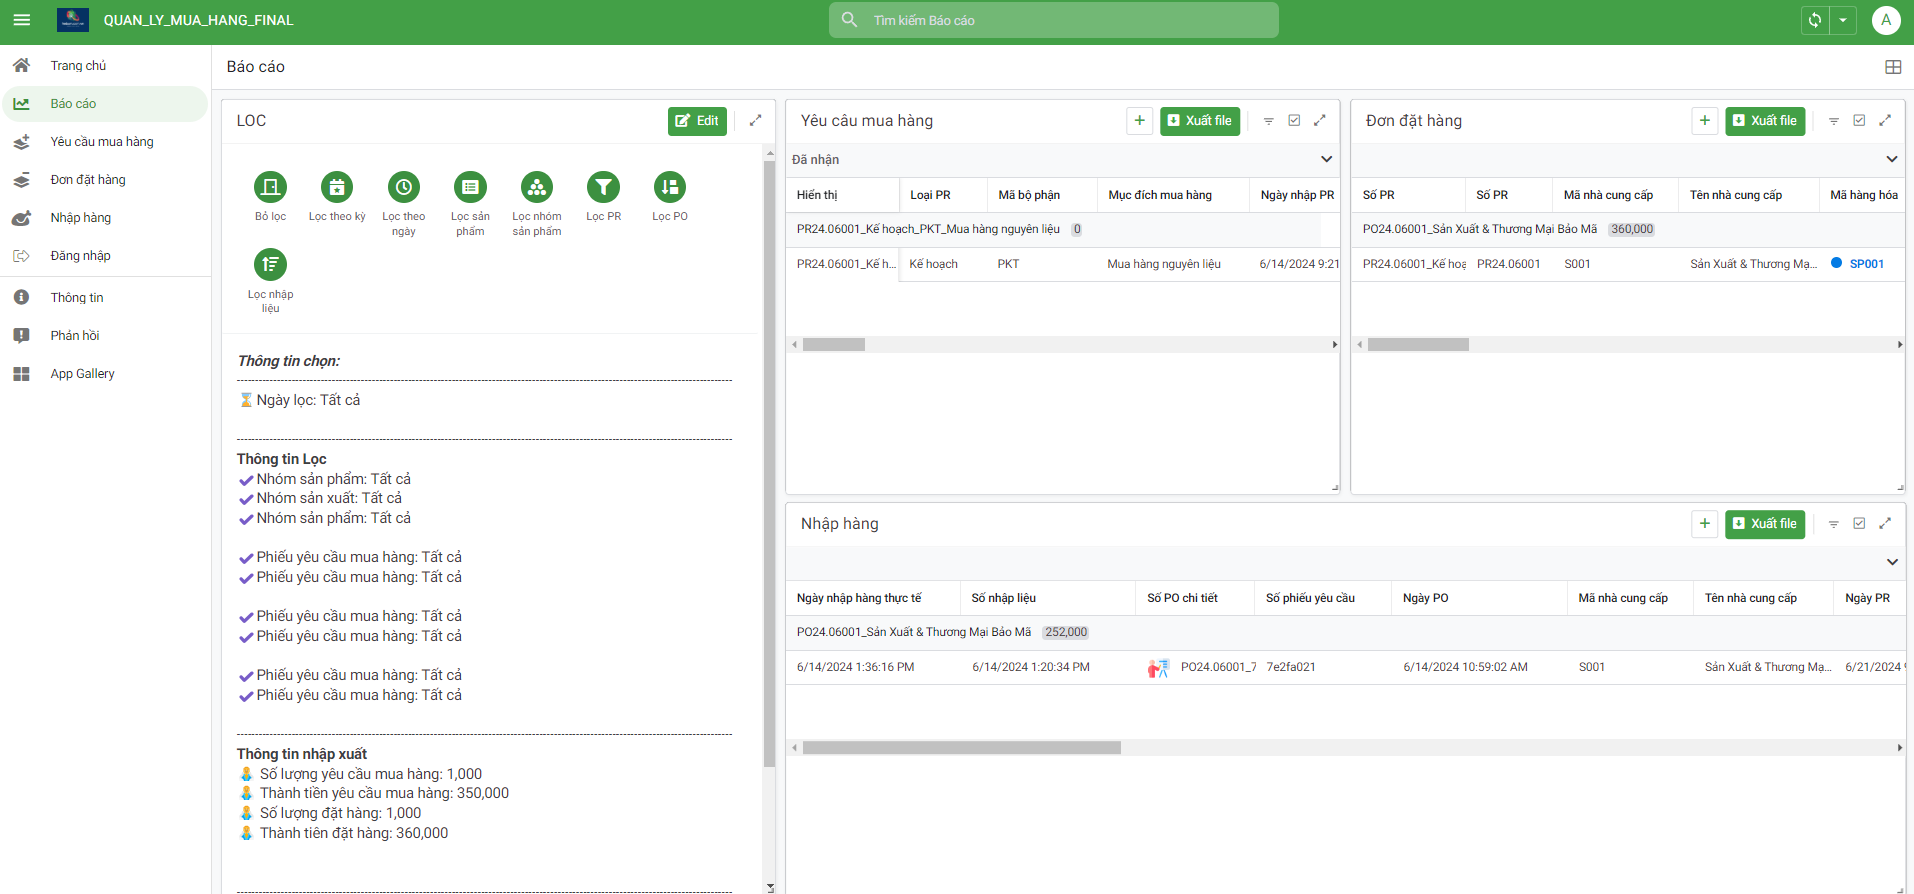
Task: Click the Lọc PO sort icon
Action: 670,187
